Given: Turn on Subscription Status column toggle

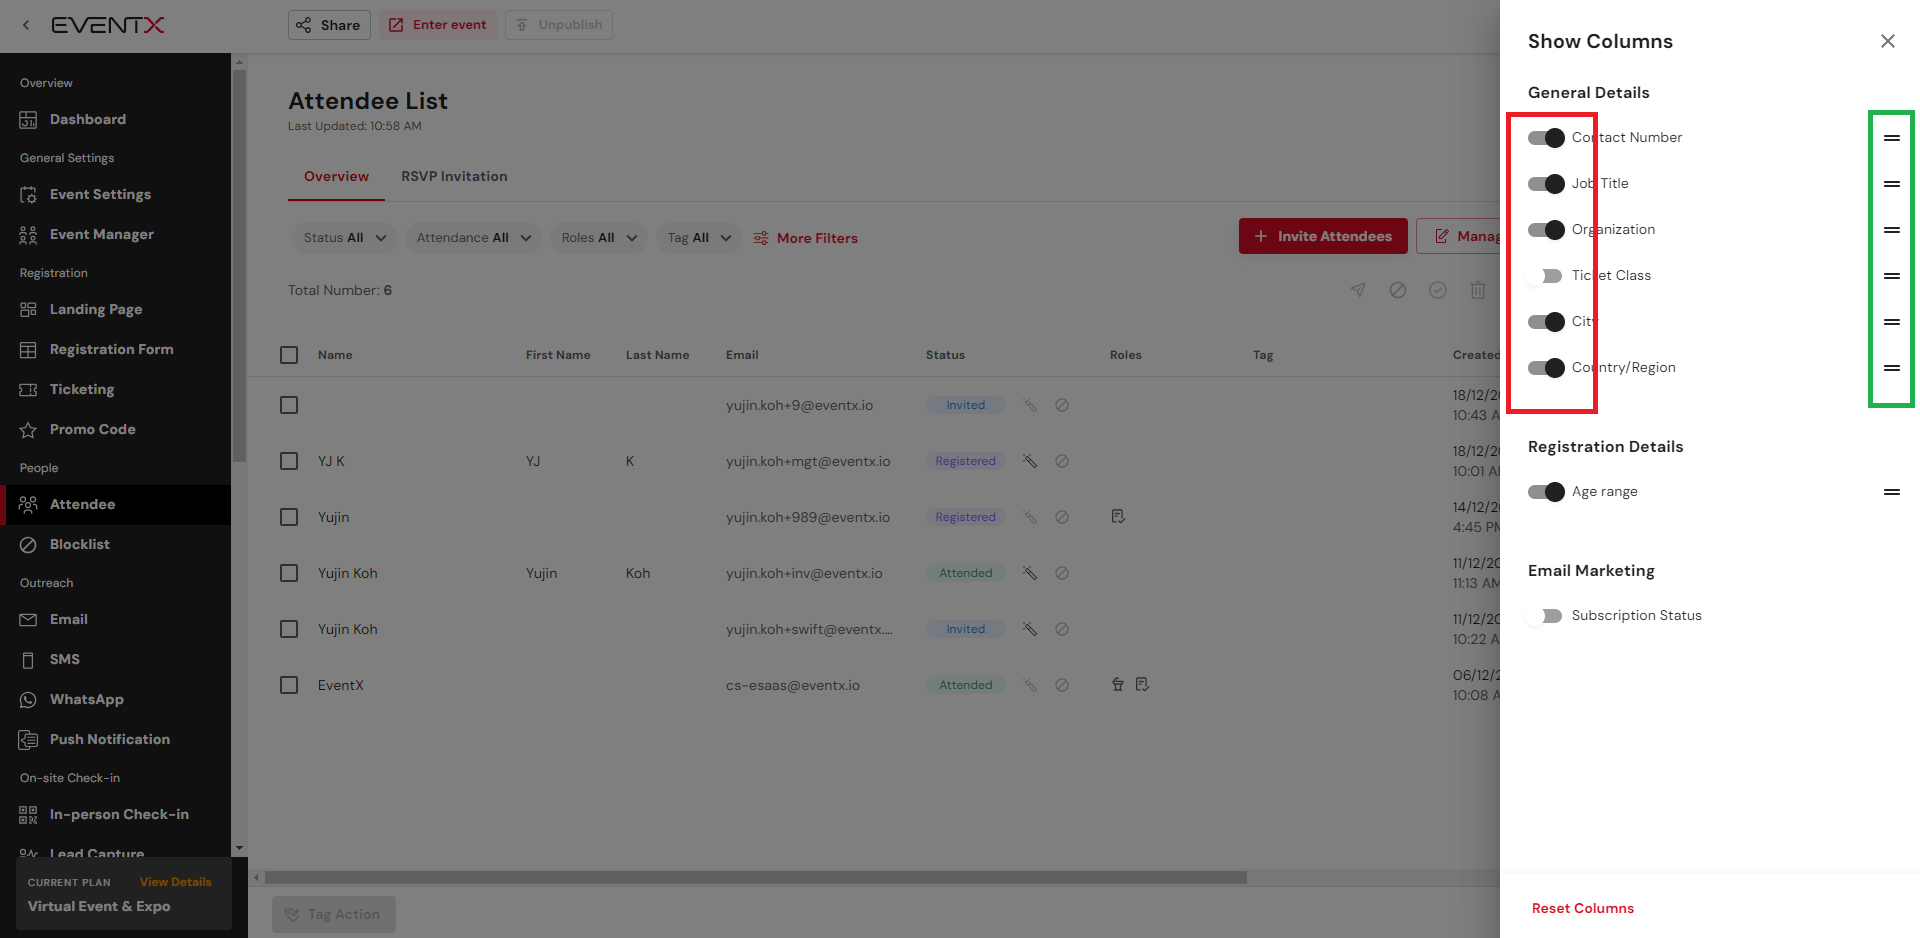Looking at the screenshot, I should [x=1545, y=616].
